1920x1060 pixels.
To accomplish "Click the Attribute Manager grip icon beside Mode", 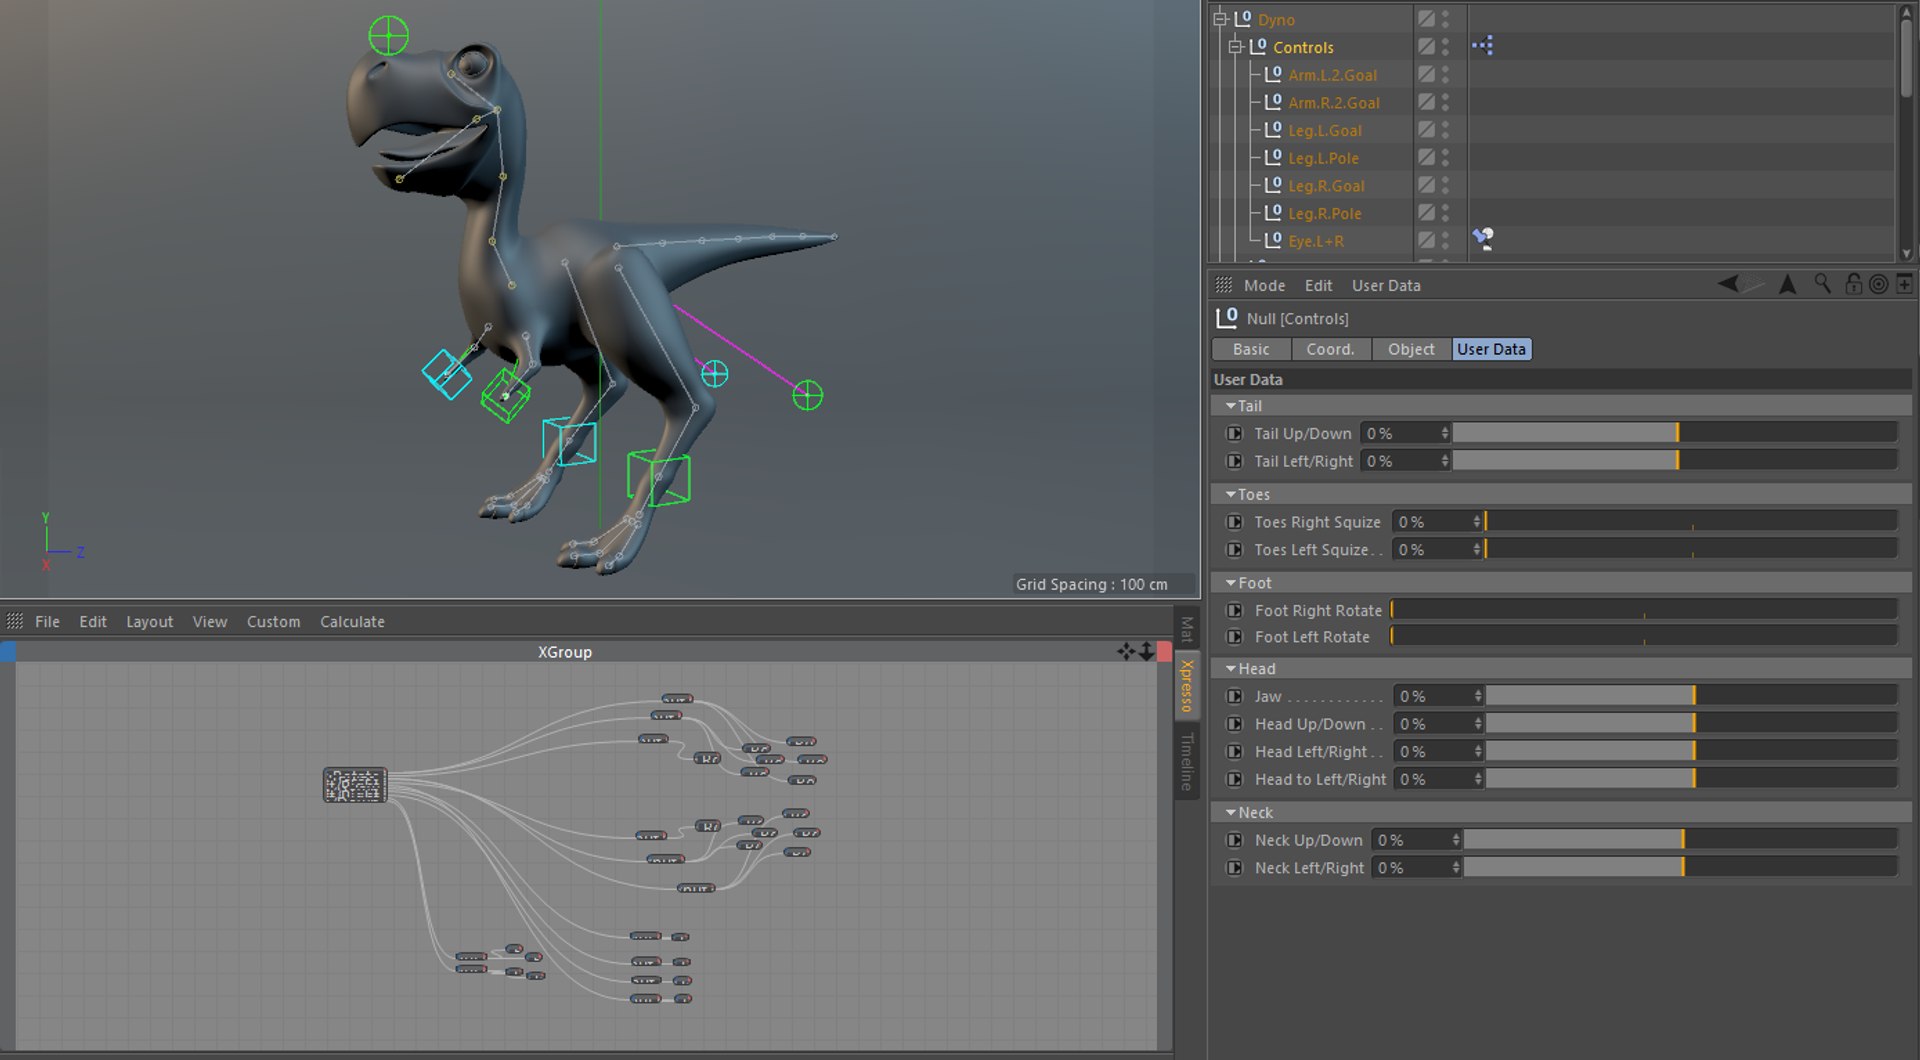I will (1223, 285).
